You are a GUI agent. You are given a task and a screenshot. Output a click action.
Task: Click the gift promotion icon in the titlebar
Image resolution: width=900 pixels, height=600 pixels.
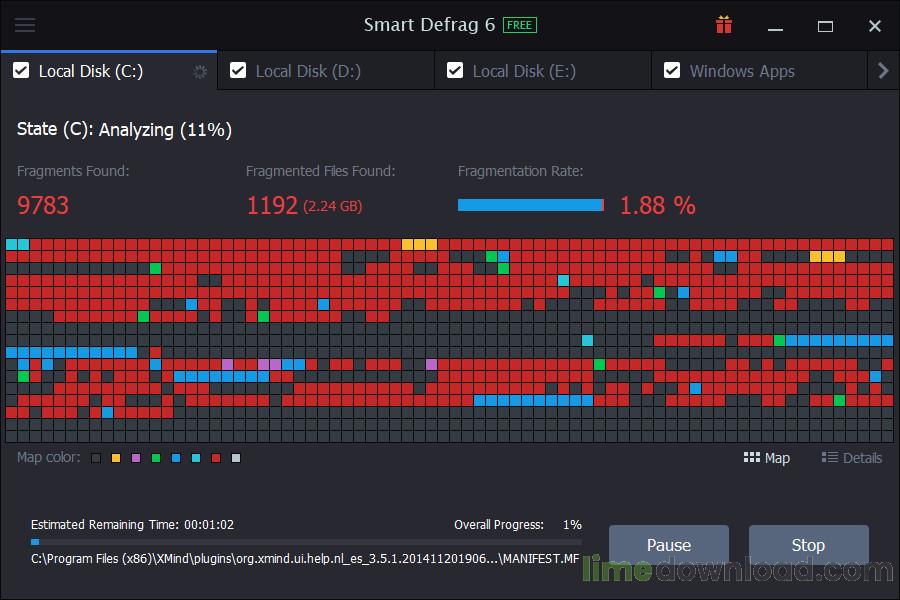click(723, 25)
